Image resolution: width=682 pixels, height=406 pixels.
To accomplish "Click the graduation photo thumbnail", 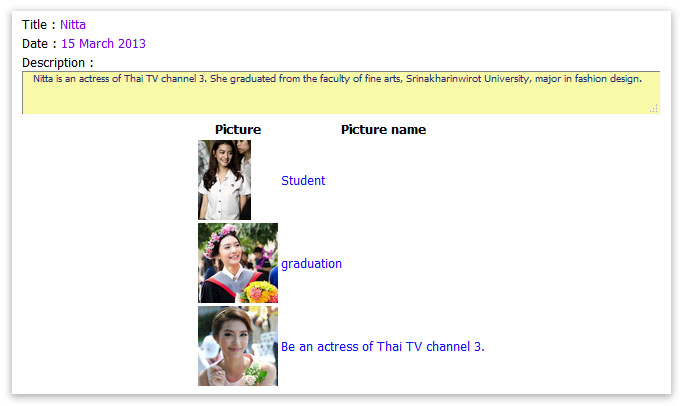I will click(x=238, y=263).
